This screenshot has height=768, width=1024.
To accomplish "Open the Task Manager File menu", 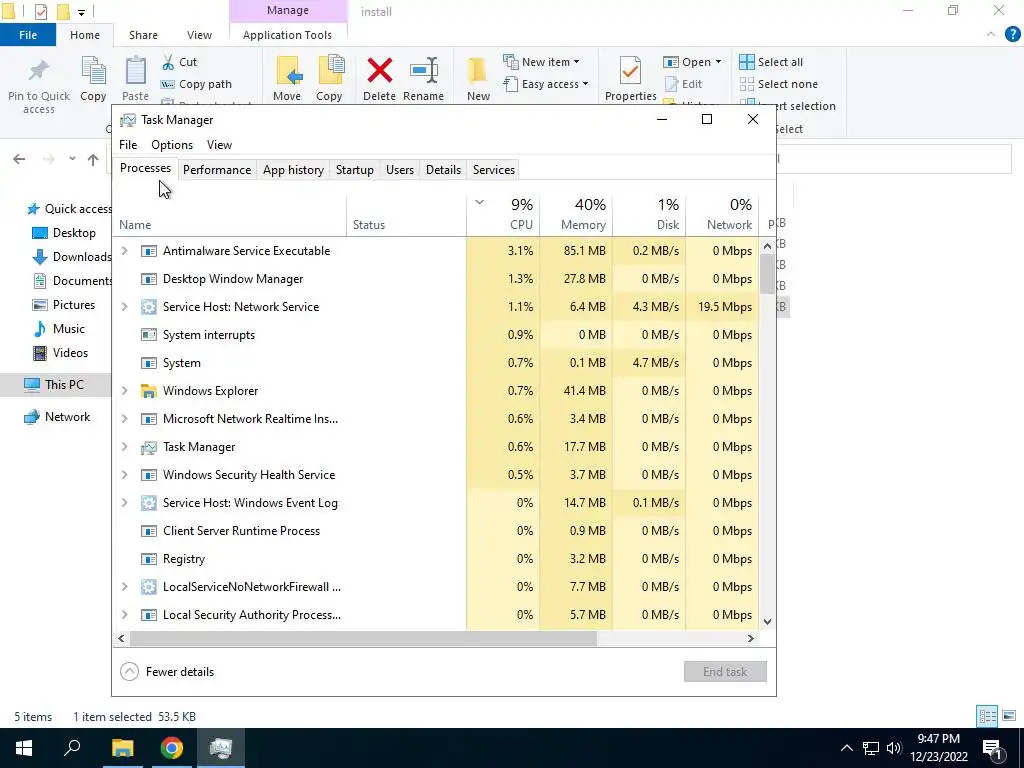I will coord(128,145).
